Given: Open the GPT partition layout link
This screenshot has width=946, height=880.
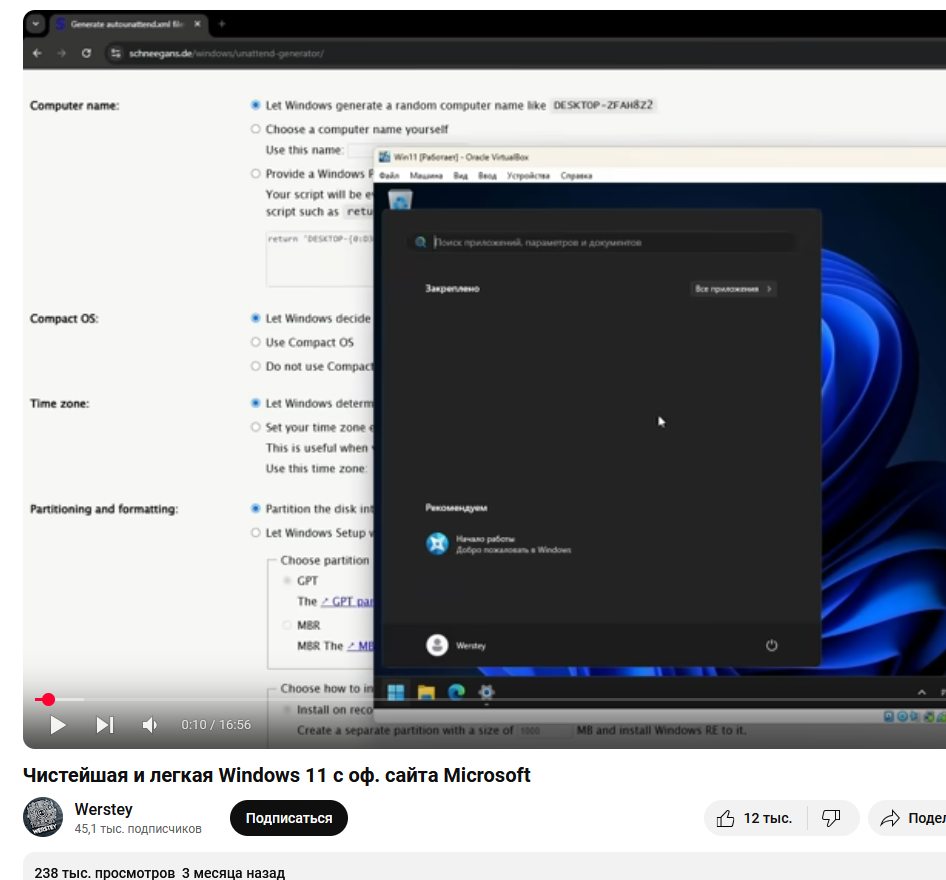Looking at the screenshot, I should click(347, 601).
